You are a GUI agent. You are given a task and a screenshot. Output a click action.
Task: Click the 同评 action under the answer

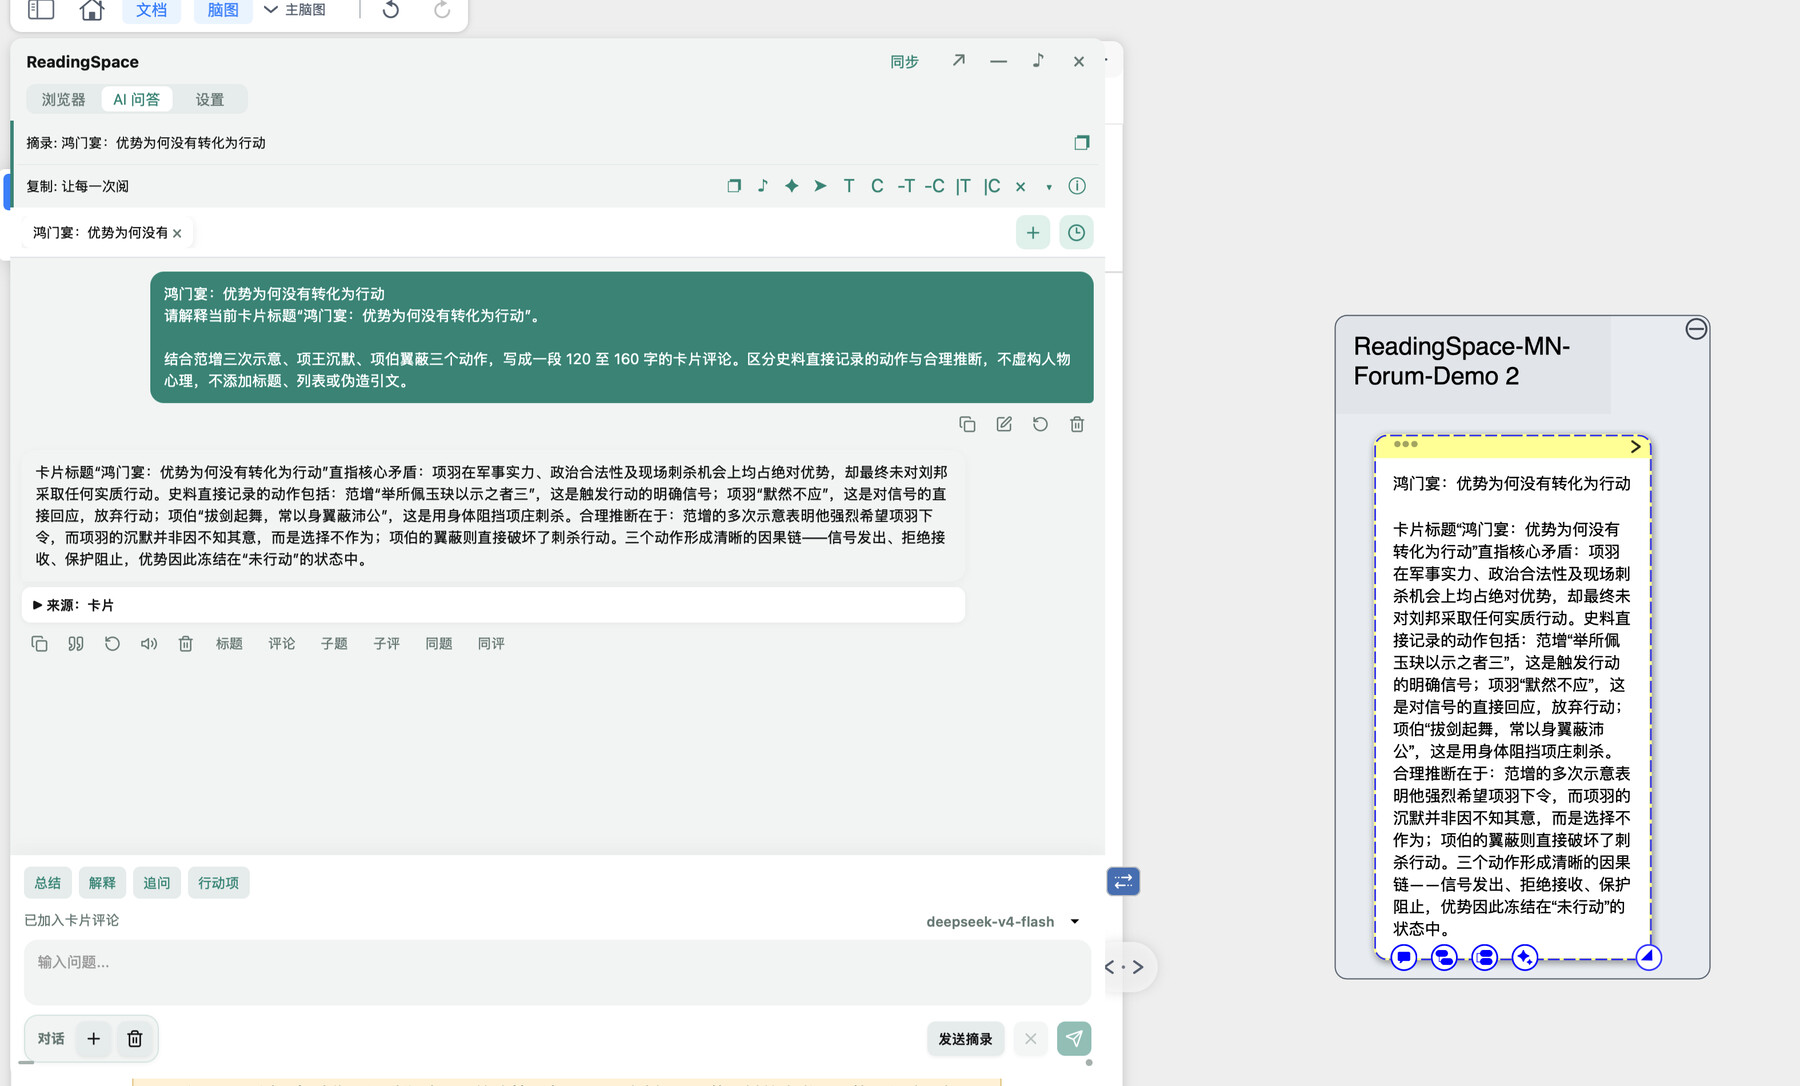pos(491,644)
